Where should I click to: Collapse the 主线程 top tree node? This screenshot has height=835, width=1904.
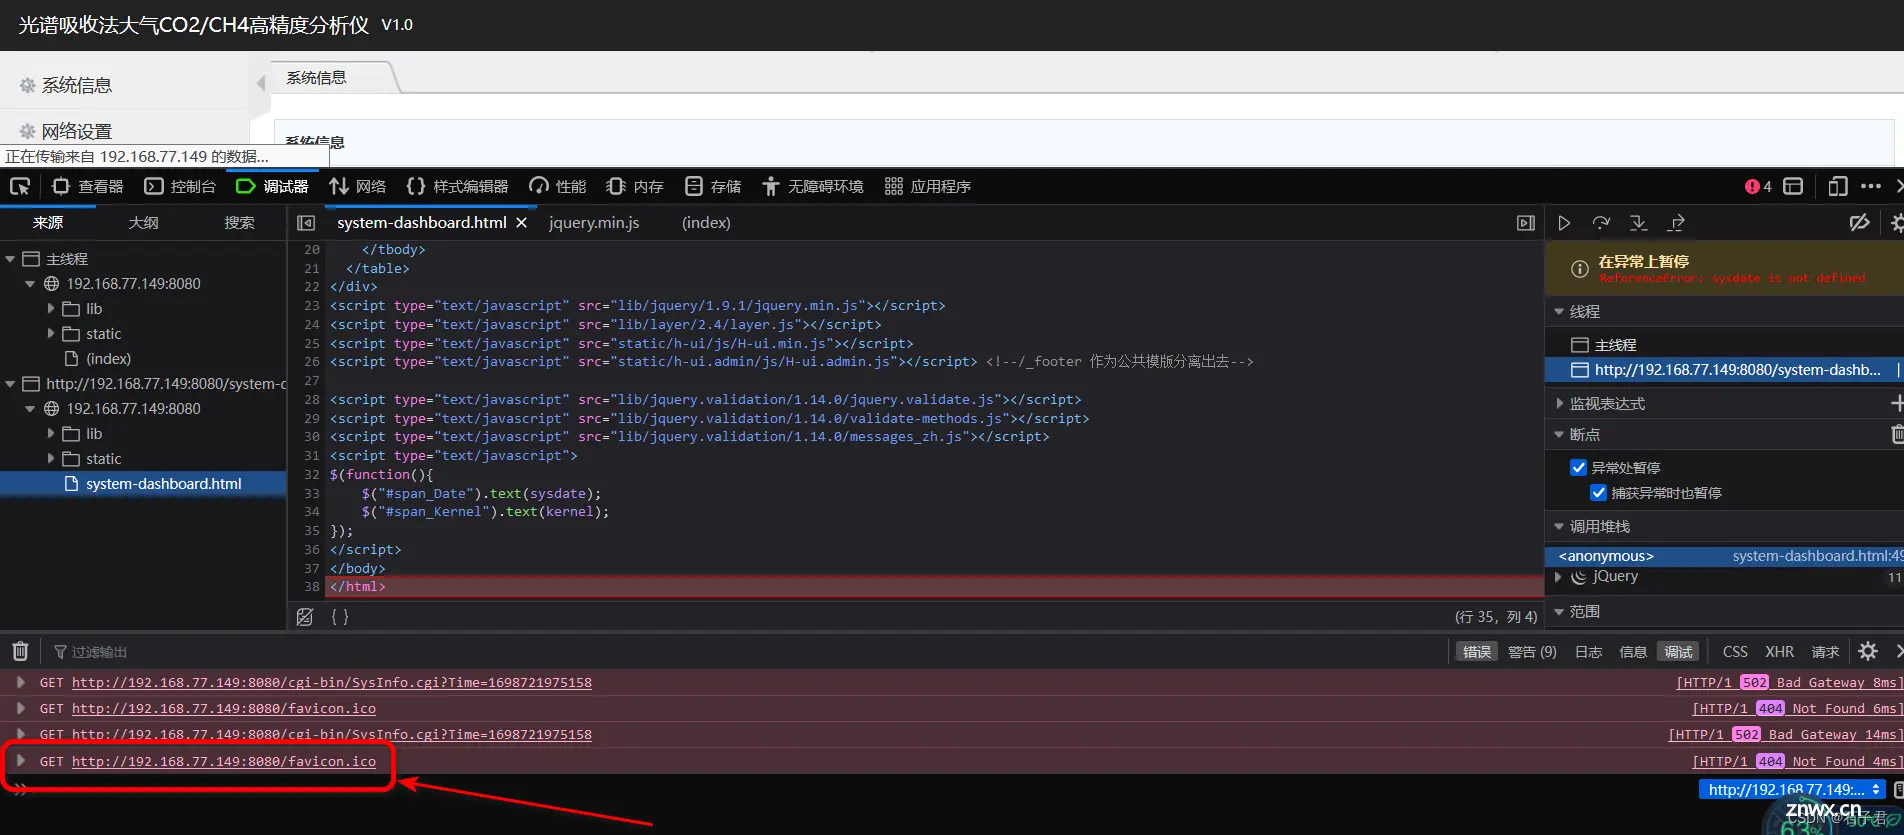[10, 259]
